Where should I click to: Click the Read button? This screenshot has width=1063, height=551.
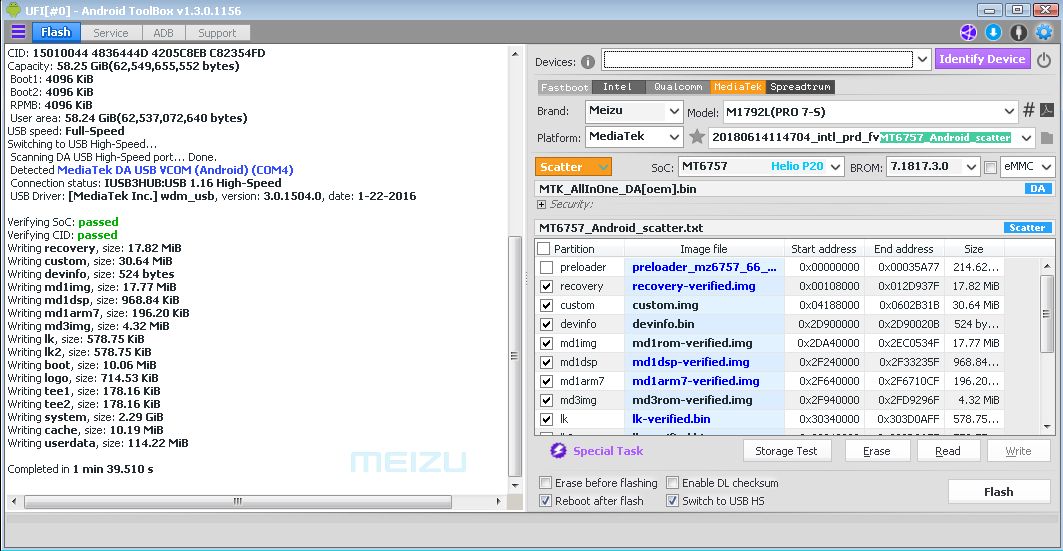tap(948, 451)
